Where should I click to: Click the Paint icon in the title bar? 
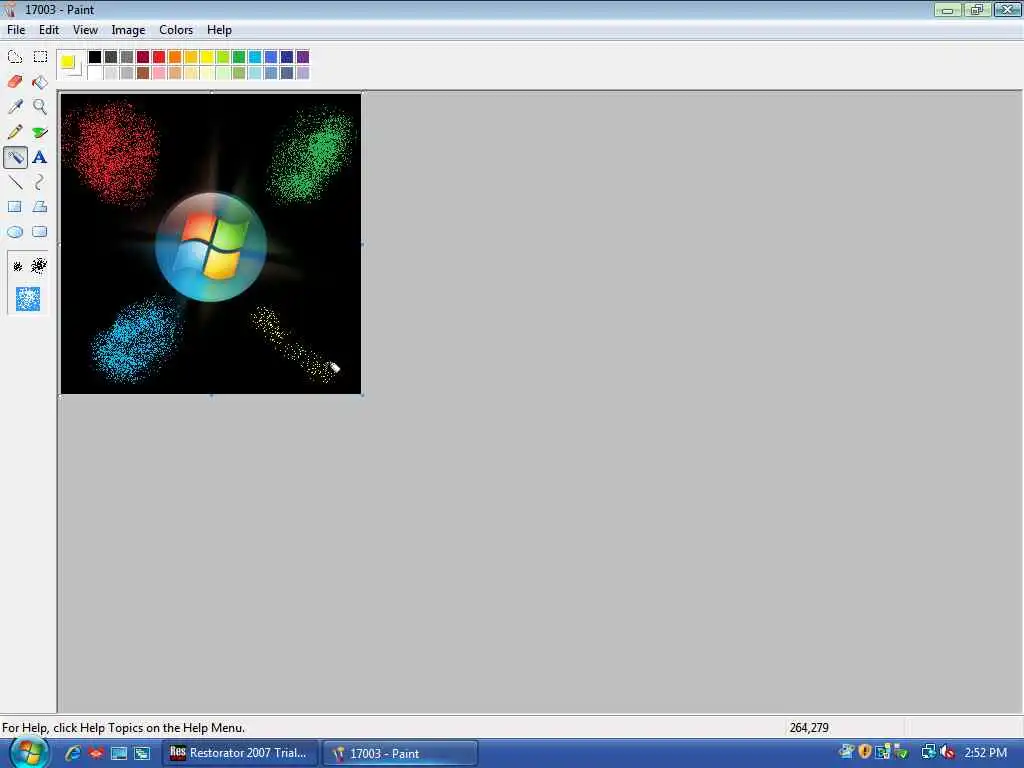click(x=9, y=9)
